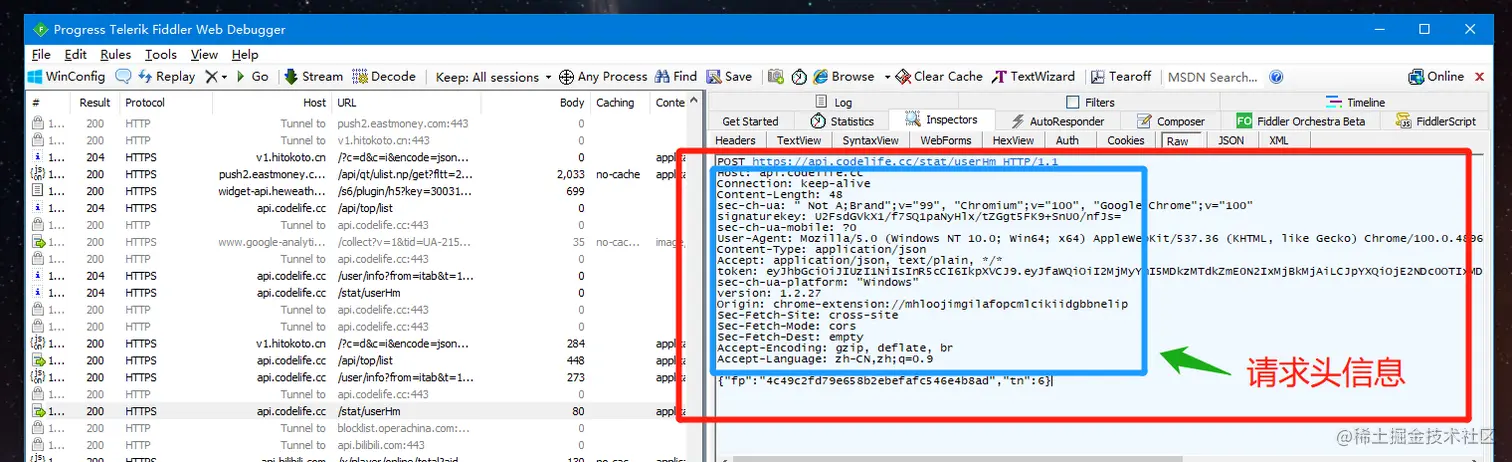This screenshot has height=462, width=1512.
Task: Close the toolbar with red X
Action: point(1479,77)
